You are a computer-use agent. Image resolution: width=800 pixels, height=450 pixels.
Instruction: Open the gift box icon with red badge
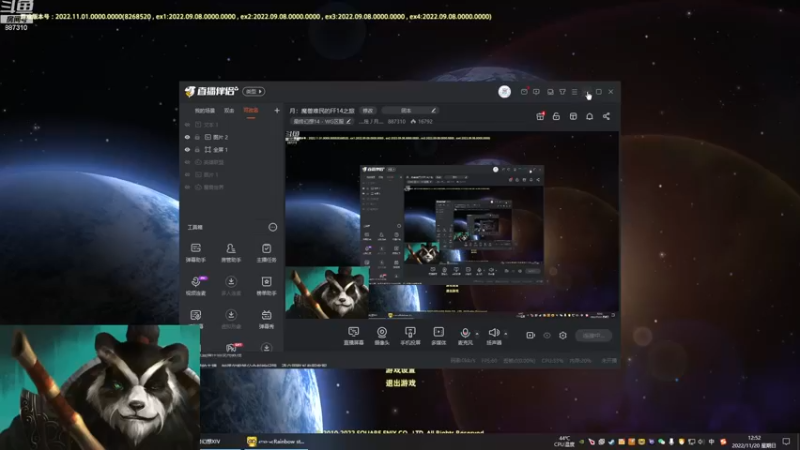[540, 116]
